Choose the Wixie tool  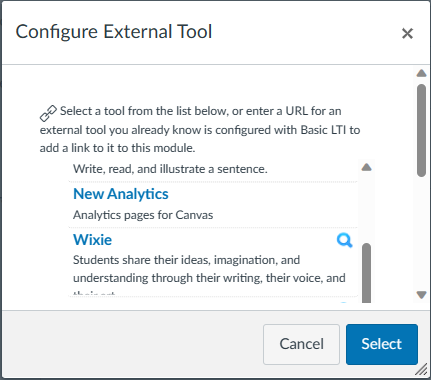pos(92,240)
